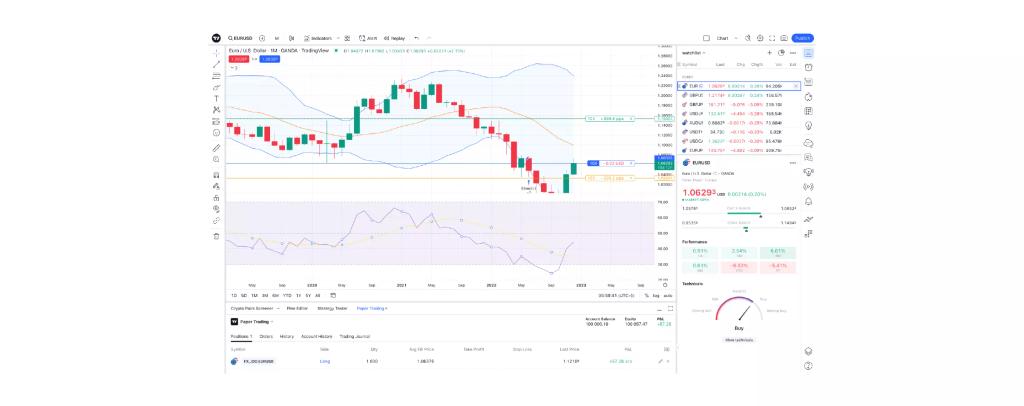Toggle auto scale
1024x406 pixels.
click(667, 296)
